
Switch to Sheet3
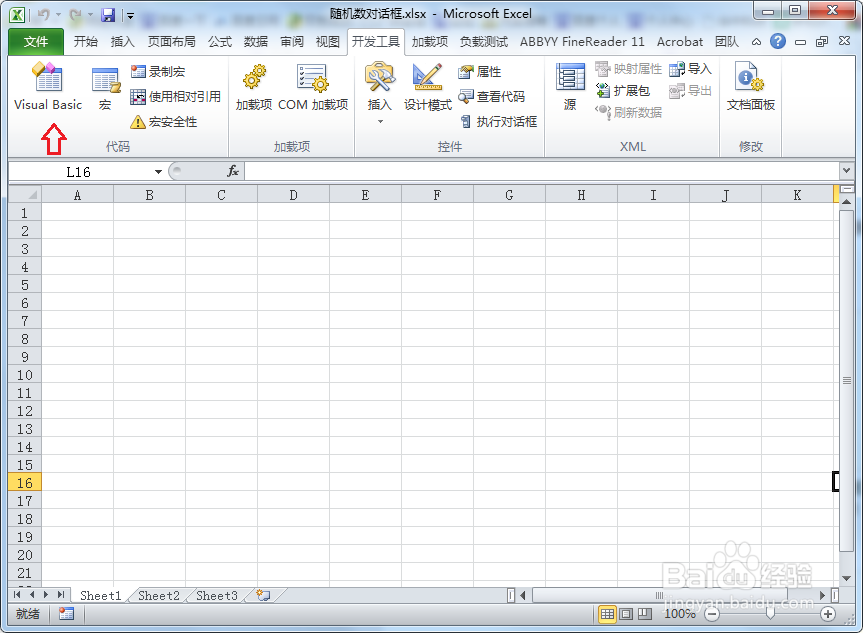click(217, 596)
